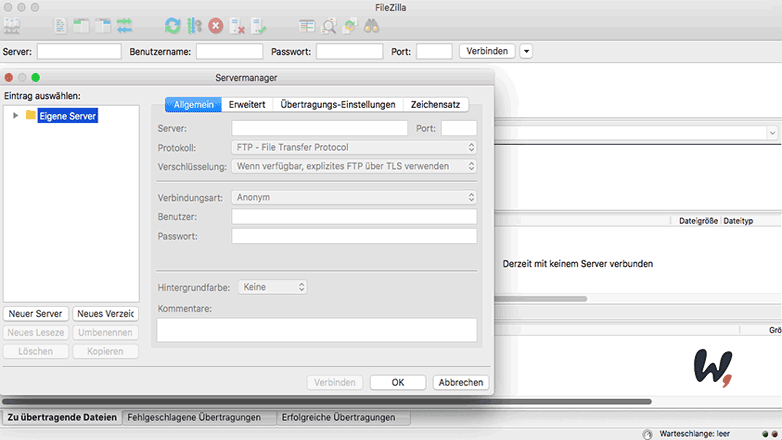Click the Verbinden button in the Servermanager dialog

coord(335,382)
